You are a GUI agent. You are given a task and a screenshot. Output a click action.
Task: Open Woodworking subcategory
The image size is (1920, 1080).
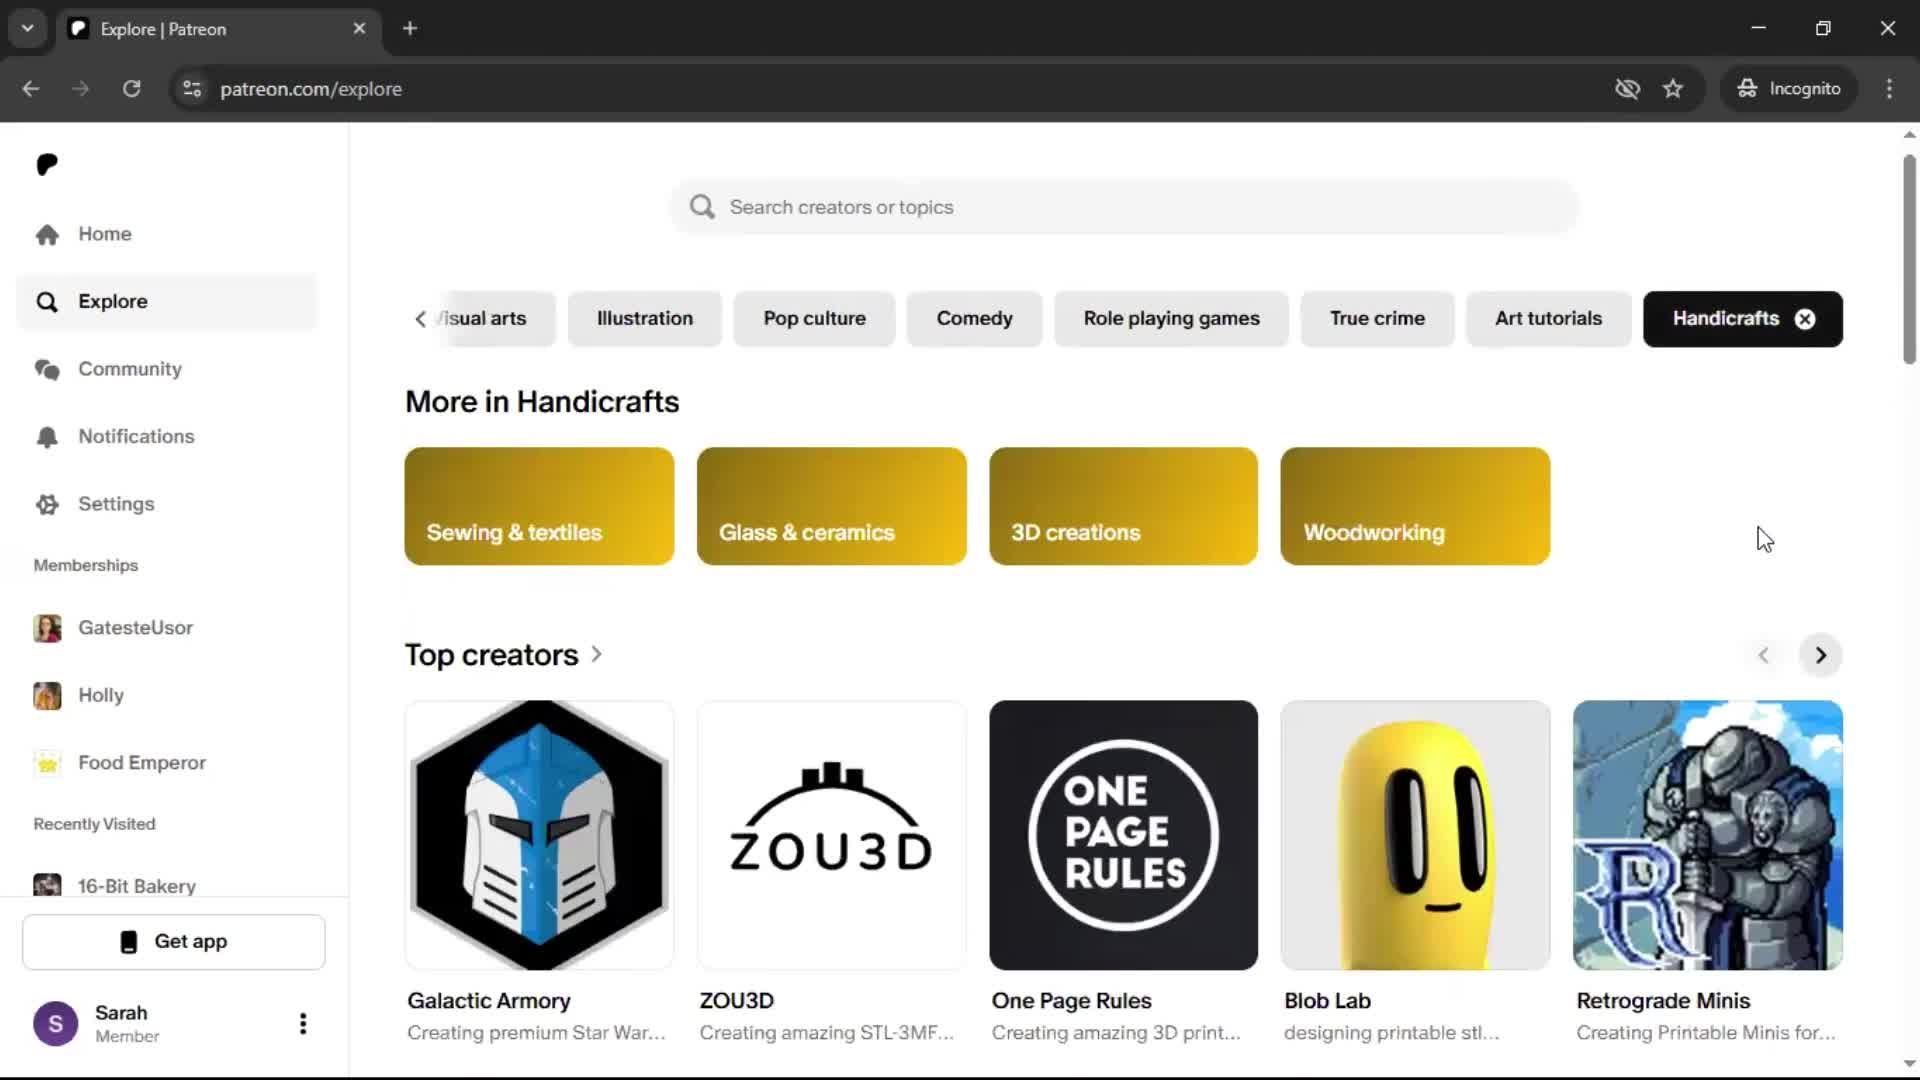click(1415, 506)
